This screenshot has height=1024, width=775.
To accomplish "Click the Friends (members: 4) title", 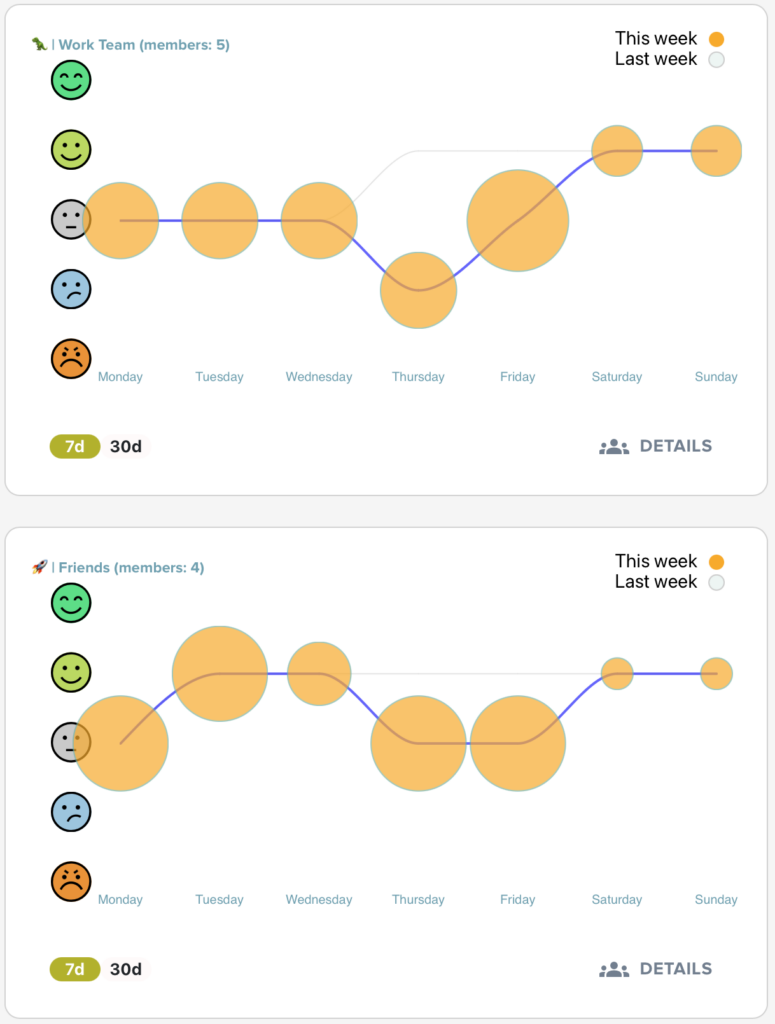I will 131,568.
